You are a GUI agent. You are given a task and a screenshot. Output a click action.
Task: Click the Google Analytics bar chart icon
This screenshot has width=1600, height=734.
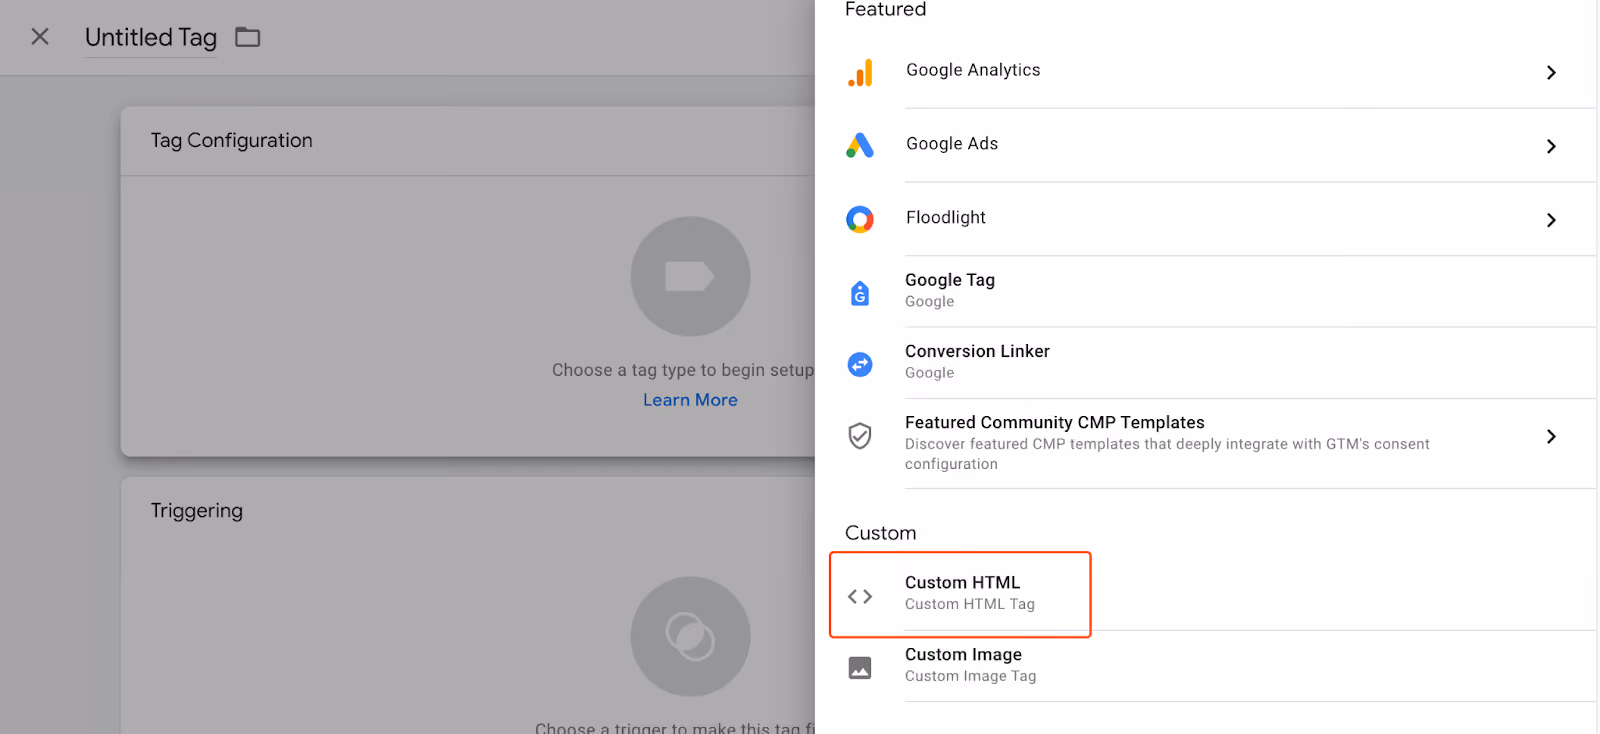point(860,72)
